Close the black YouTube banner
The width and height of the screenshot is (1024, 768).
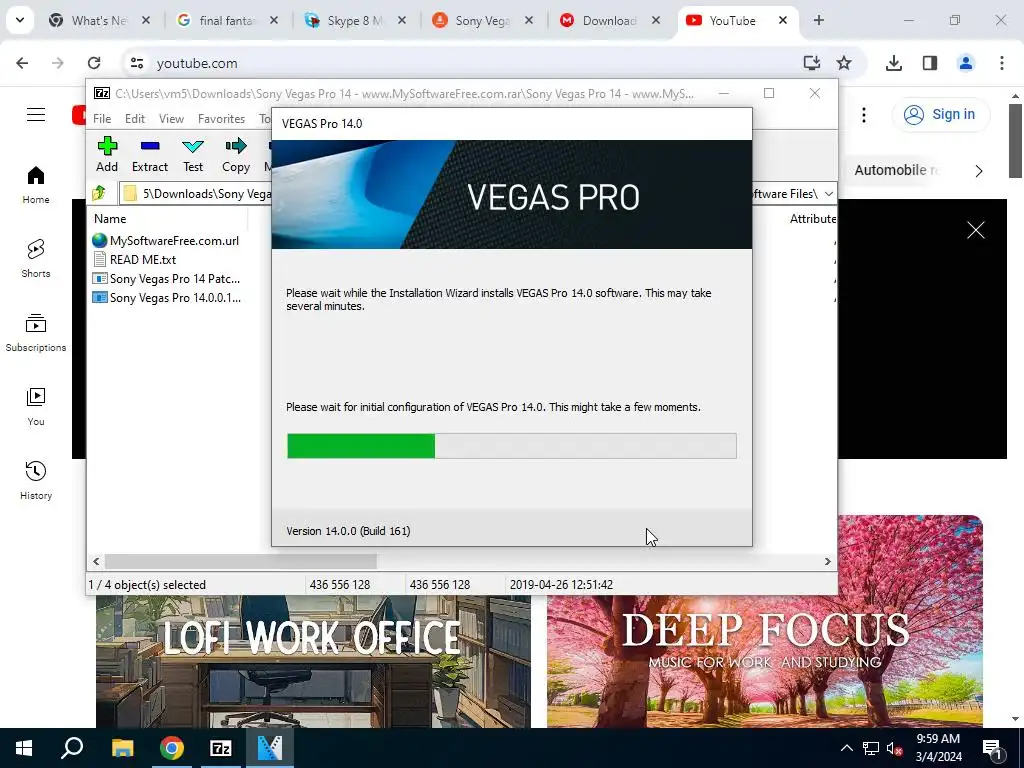click(976, 230)
